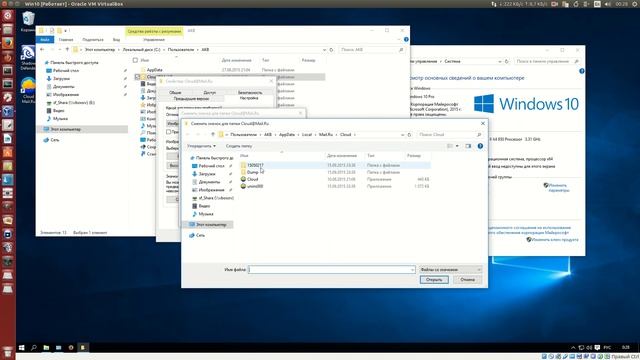The width and height of the screenshot is (640, 360).
Task: Switch to Поделиться ribbon tab
Action: coord(93,40)
